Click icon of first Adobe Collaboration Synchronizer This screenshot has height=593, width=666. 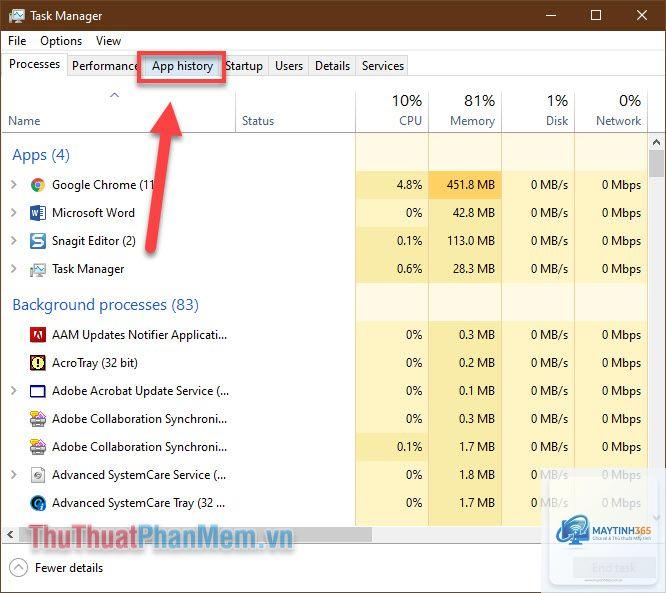[38, 419]
